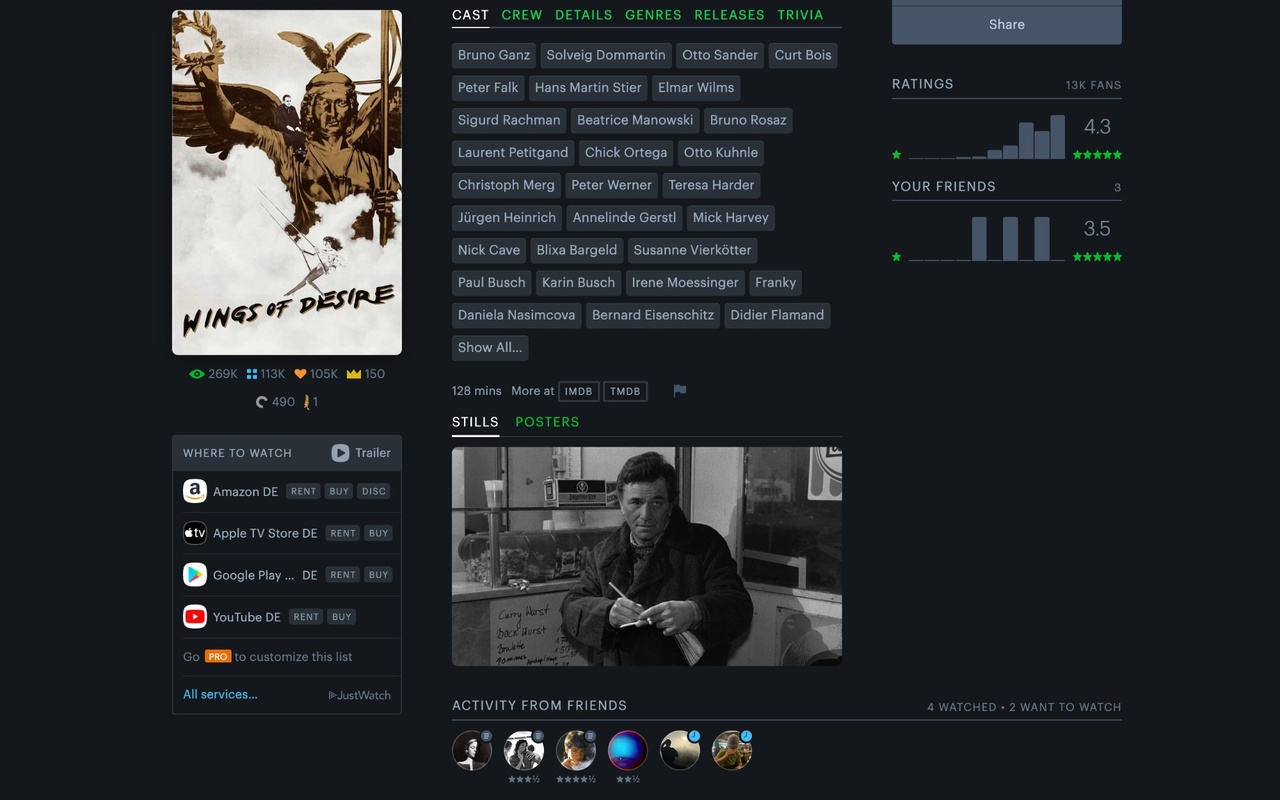Open the purple gradient friend avatar

(628, 750)
